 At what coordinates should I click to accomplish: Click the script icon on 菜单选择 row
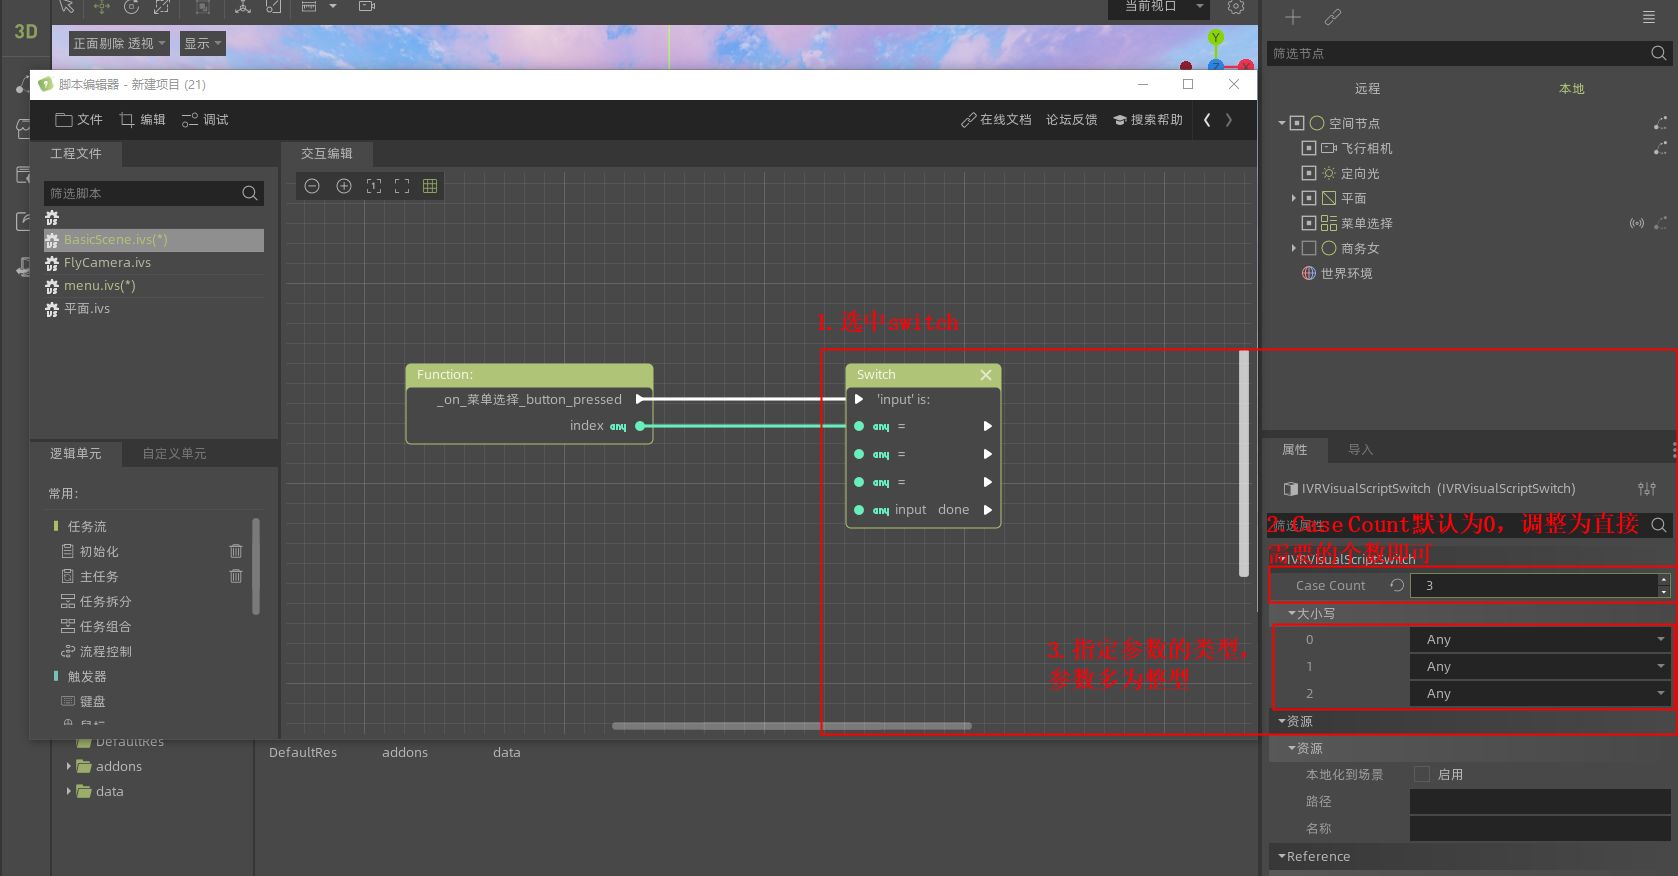1660,223
